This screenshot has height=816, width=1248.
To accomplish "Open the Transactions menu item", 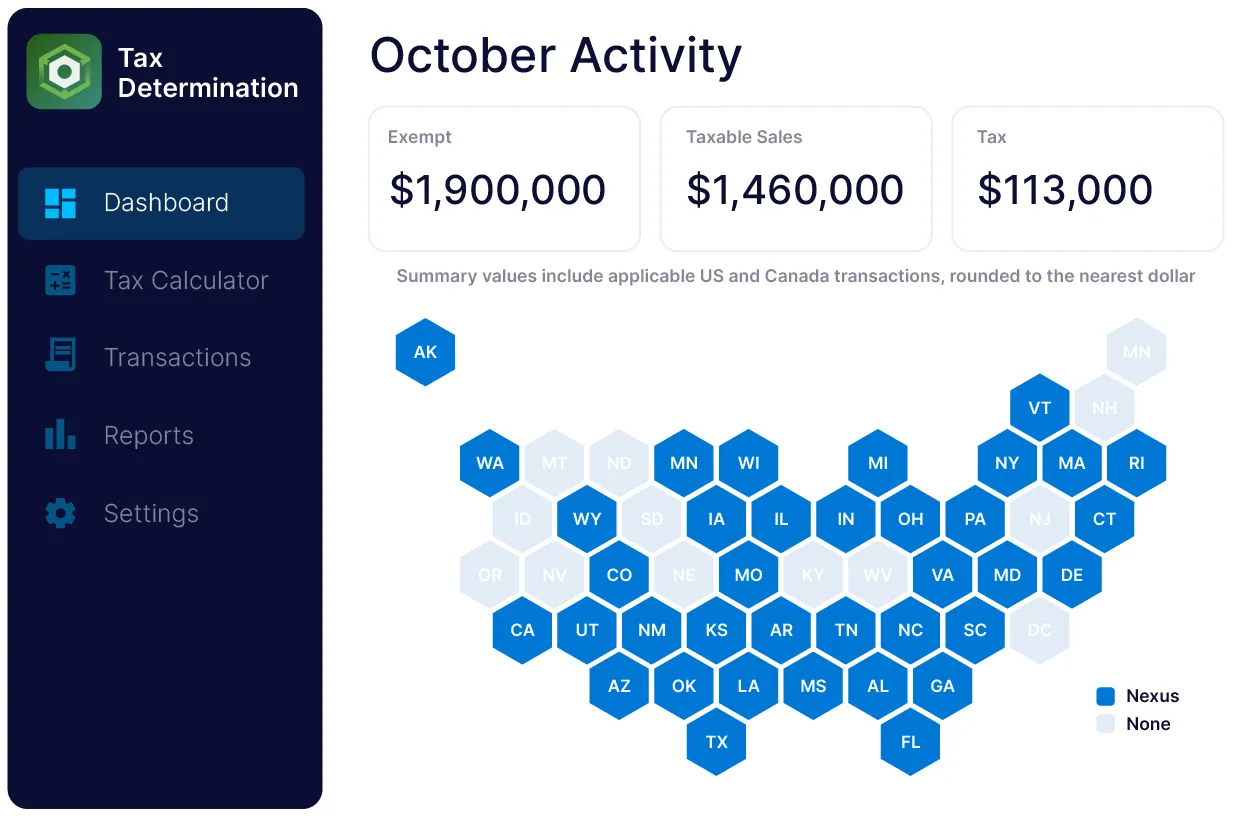I will 177,357.
